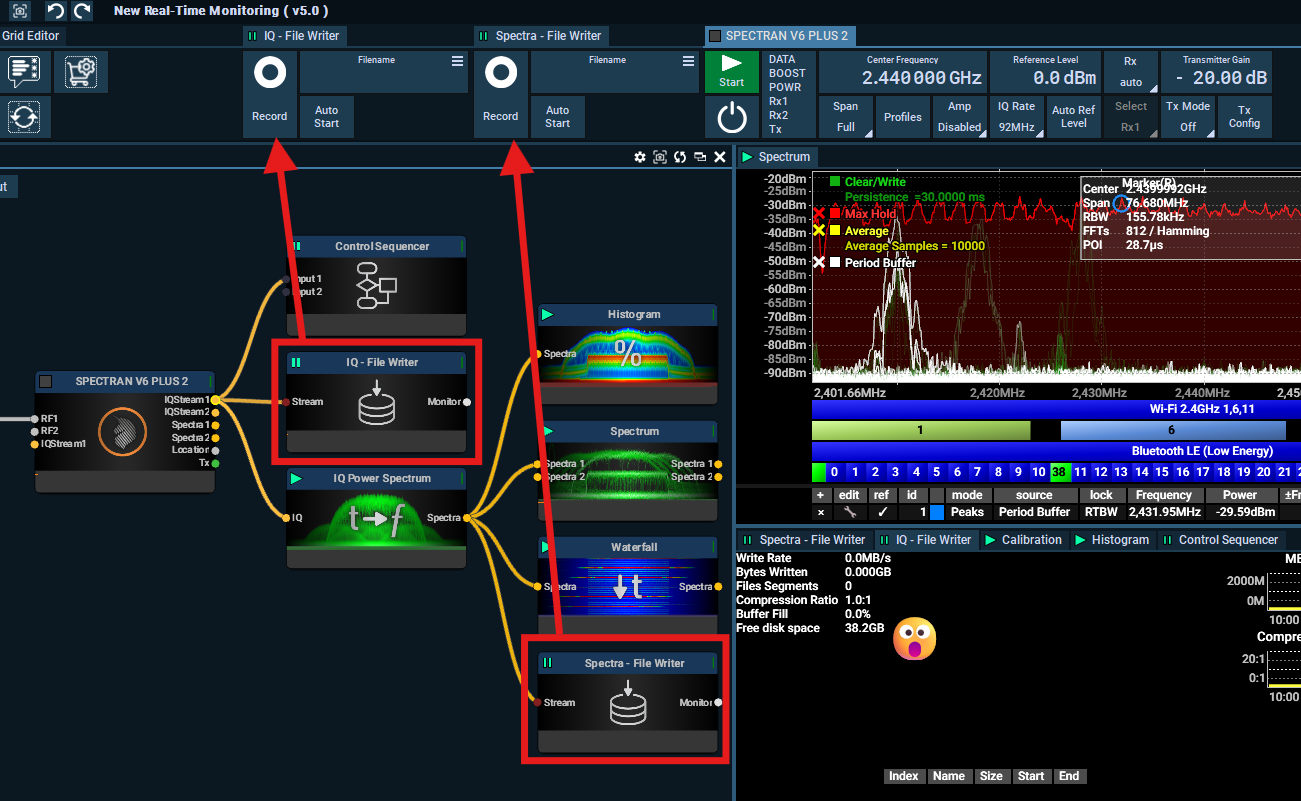Open the Grid Editor cart-with-gear icon

(x=80, y=71)
